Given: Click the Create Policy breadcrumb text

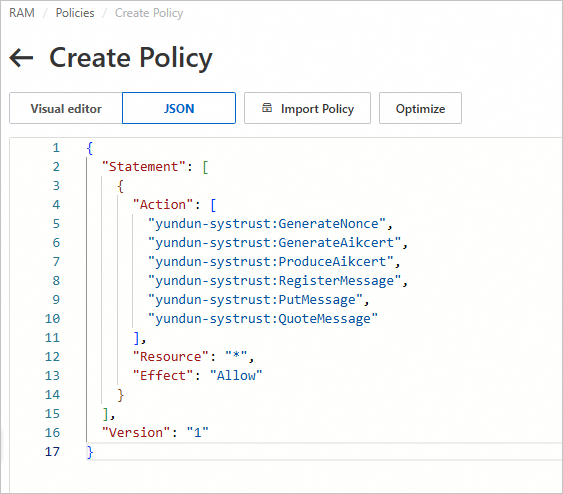Looking at the screenshot, I should [149, 13].
